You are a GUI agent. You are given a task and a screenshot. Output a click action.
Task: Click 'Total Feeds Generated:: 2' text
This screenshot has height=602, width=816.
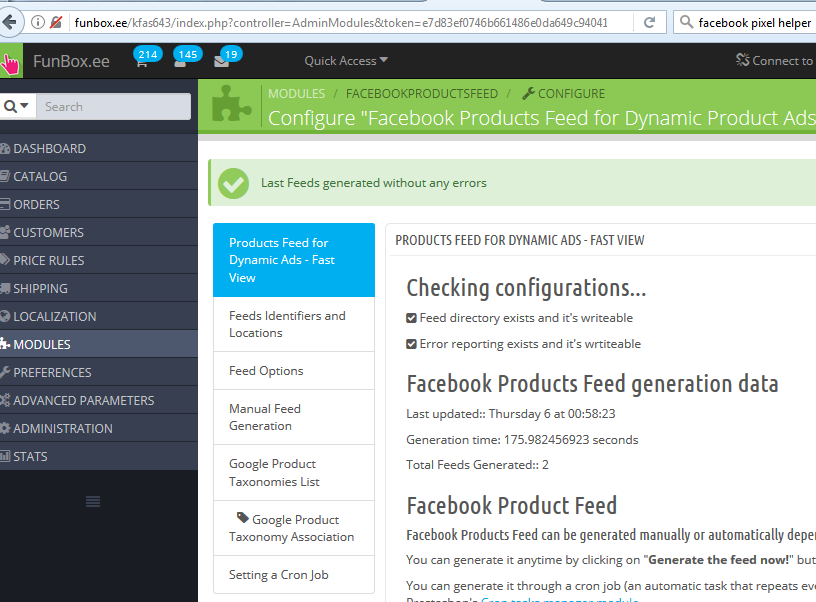tap(477, 465)
